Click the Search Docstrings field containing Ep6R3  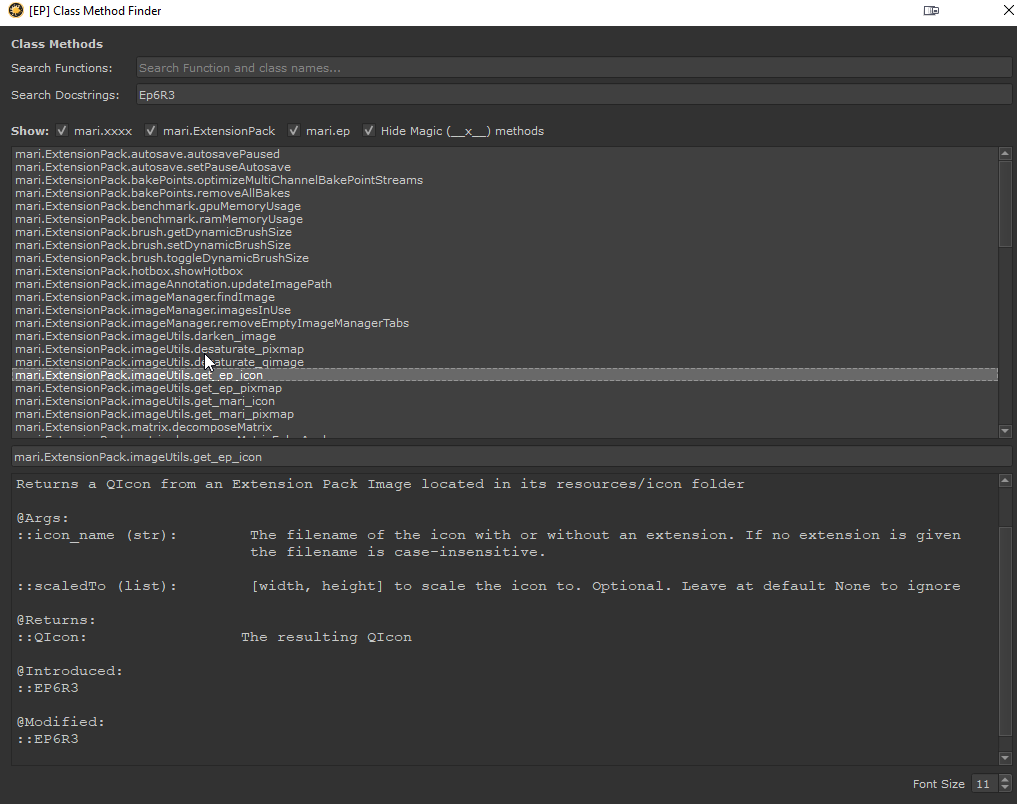pos(573,95)
